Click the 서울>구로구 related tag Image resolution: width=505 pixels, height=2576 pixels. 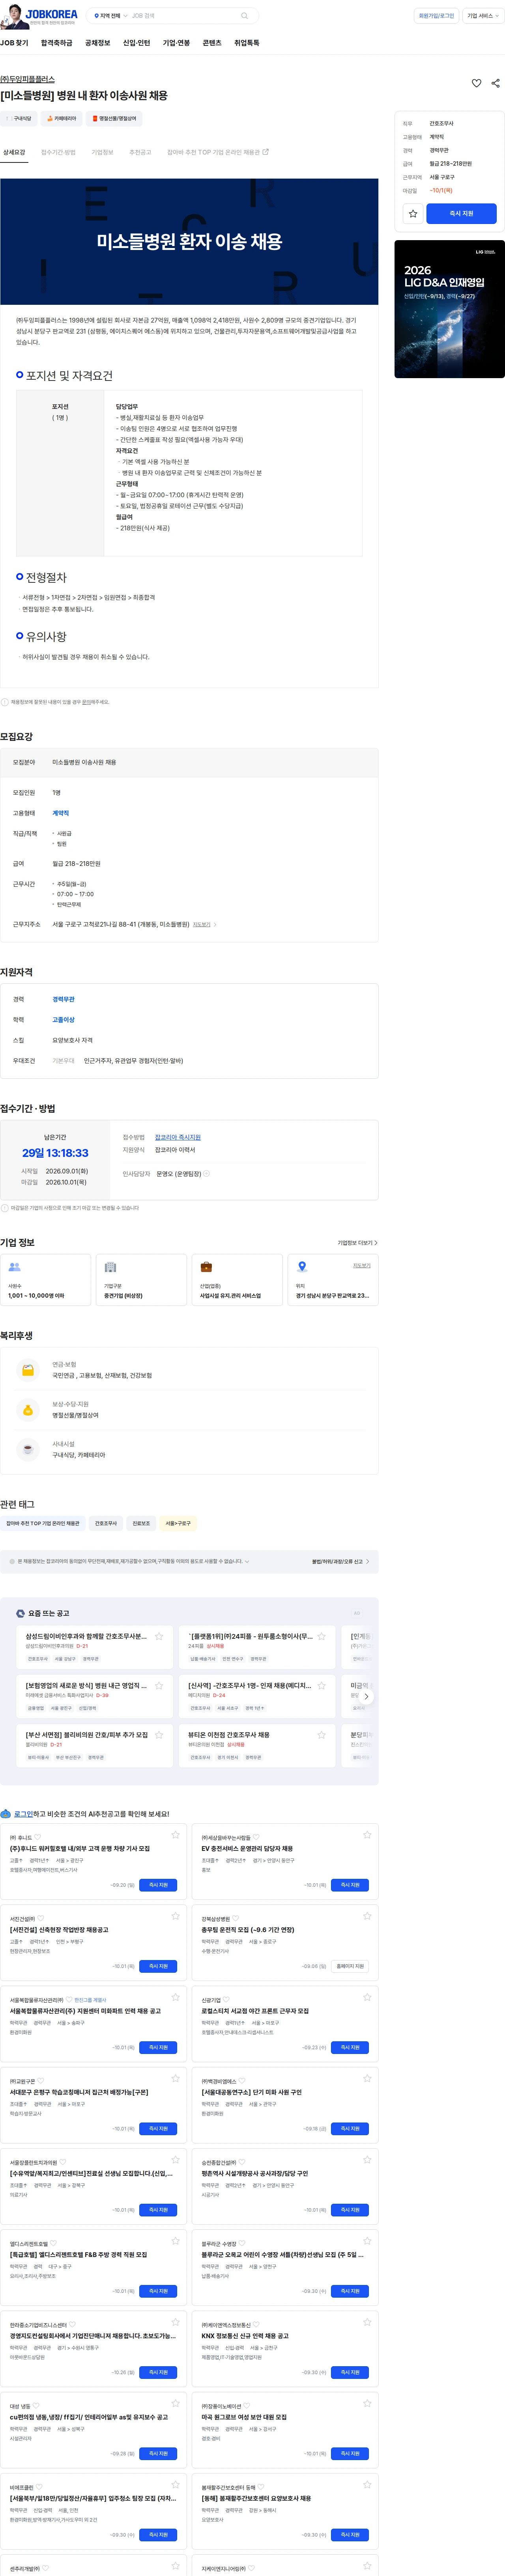pos(178,1524)
